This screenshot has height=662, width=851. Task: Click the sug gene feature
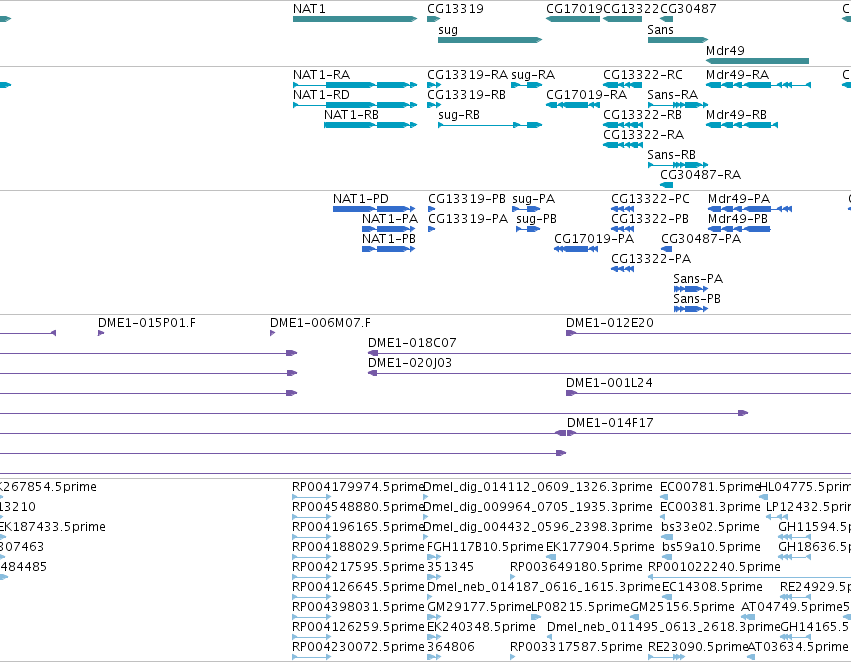[490, 40]
